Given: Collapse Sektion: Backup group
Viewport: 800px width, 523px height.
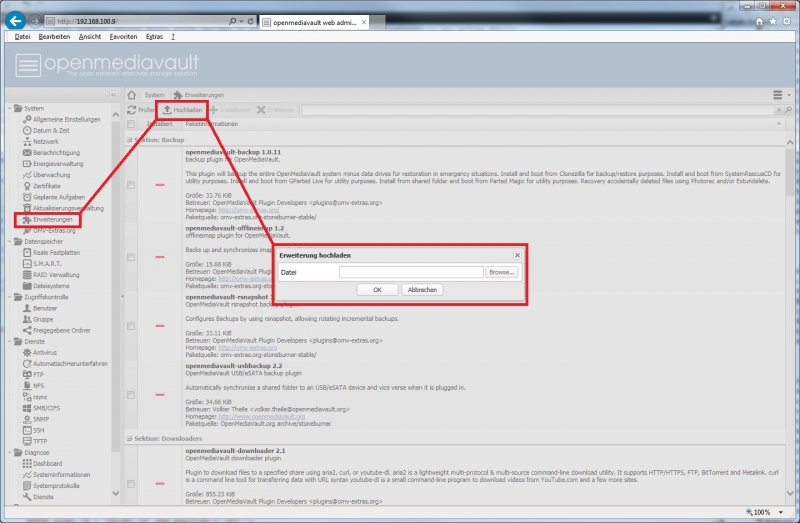Looking at the screenshot, I should [129, 140].
